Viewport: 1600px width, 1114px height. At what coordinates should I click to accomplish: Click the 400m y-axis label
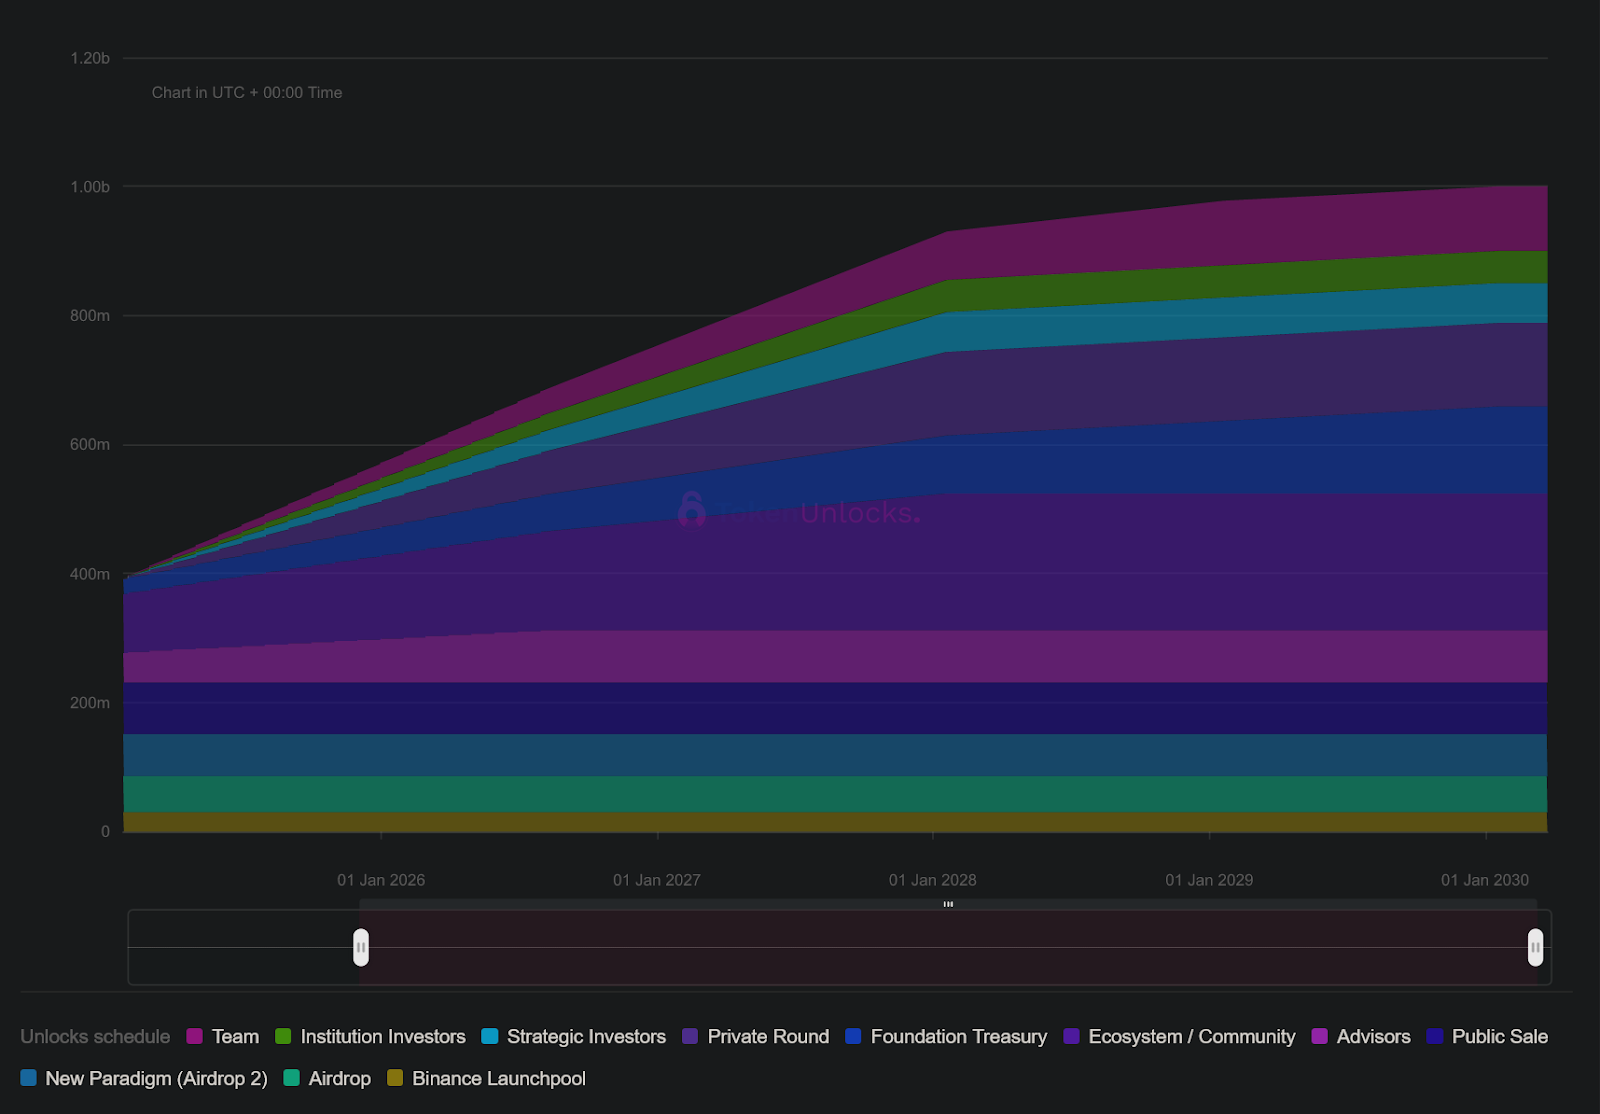90,574
